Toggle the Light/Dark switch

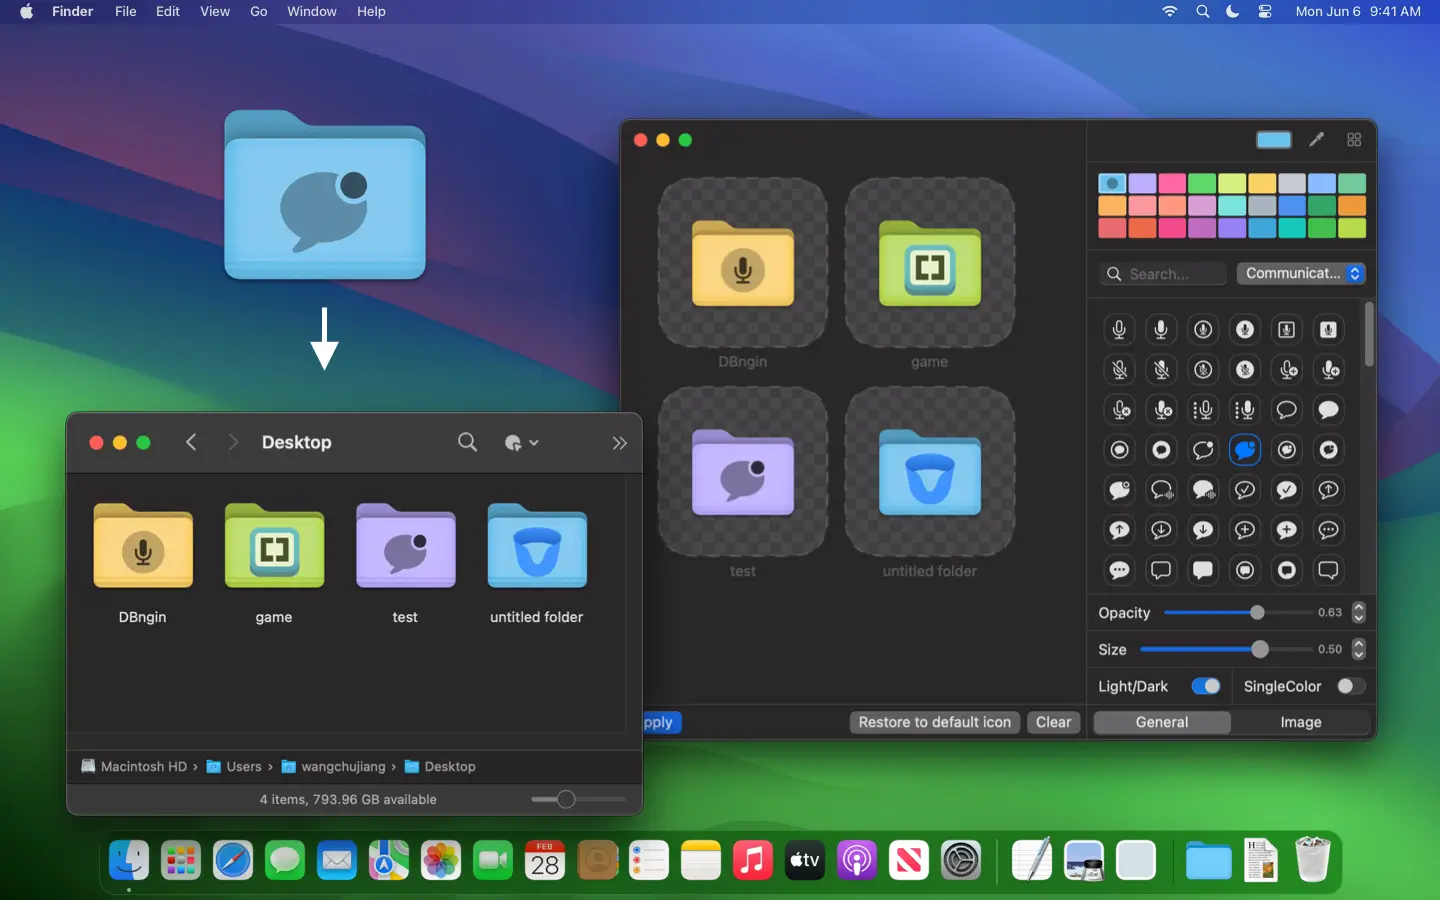click(1205, 687)
